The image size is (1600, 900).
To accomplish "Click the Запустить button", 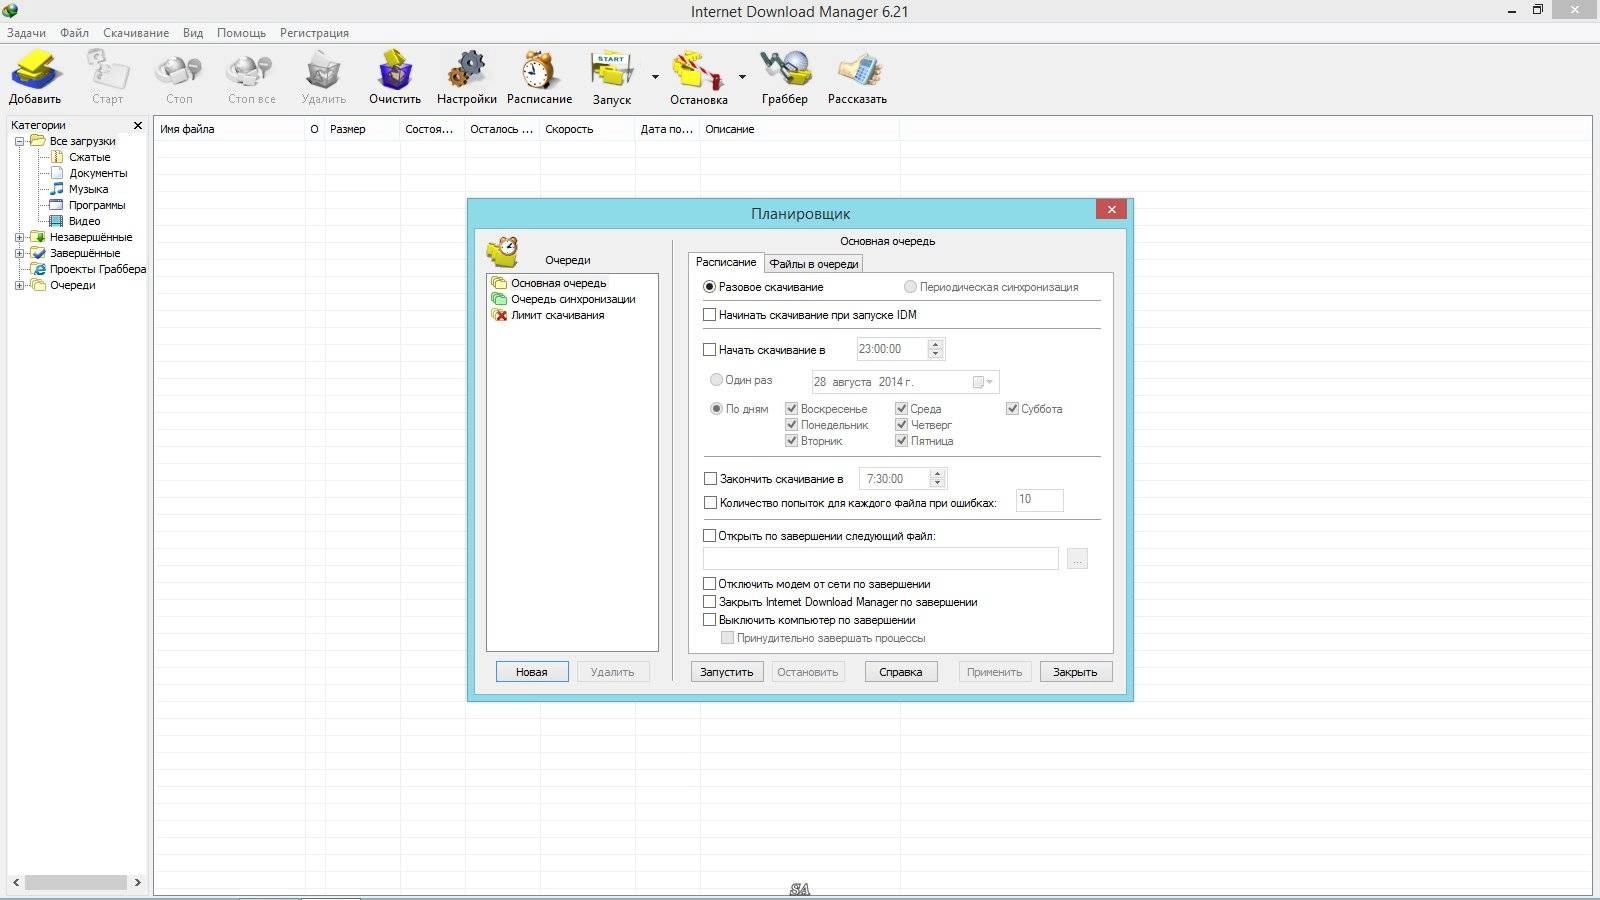I will click(x=727, y=672).
